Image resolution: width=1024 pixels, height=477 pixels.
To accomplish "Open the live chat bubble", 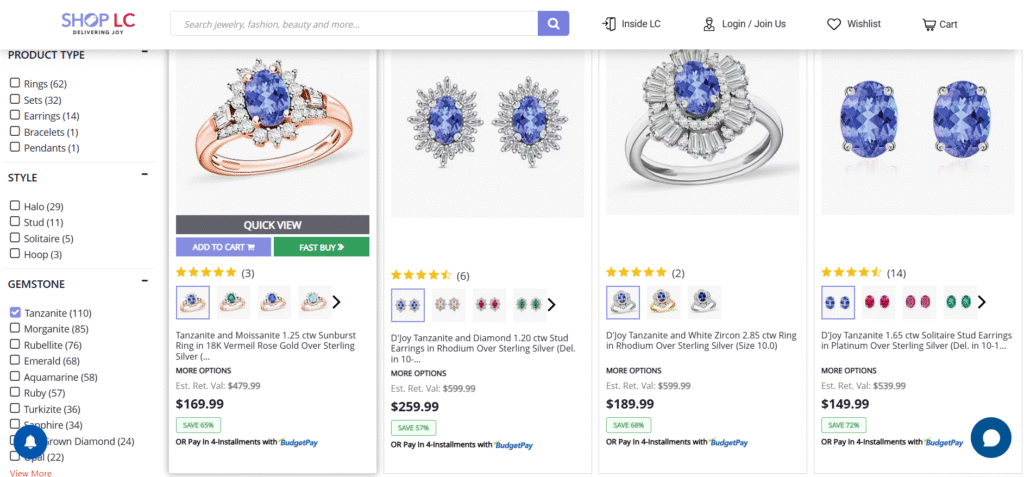I will tap(990, 438).
